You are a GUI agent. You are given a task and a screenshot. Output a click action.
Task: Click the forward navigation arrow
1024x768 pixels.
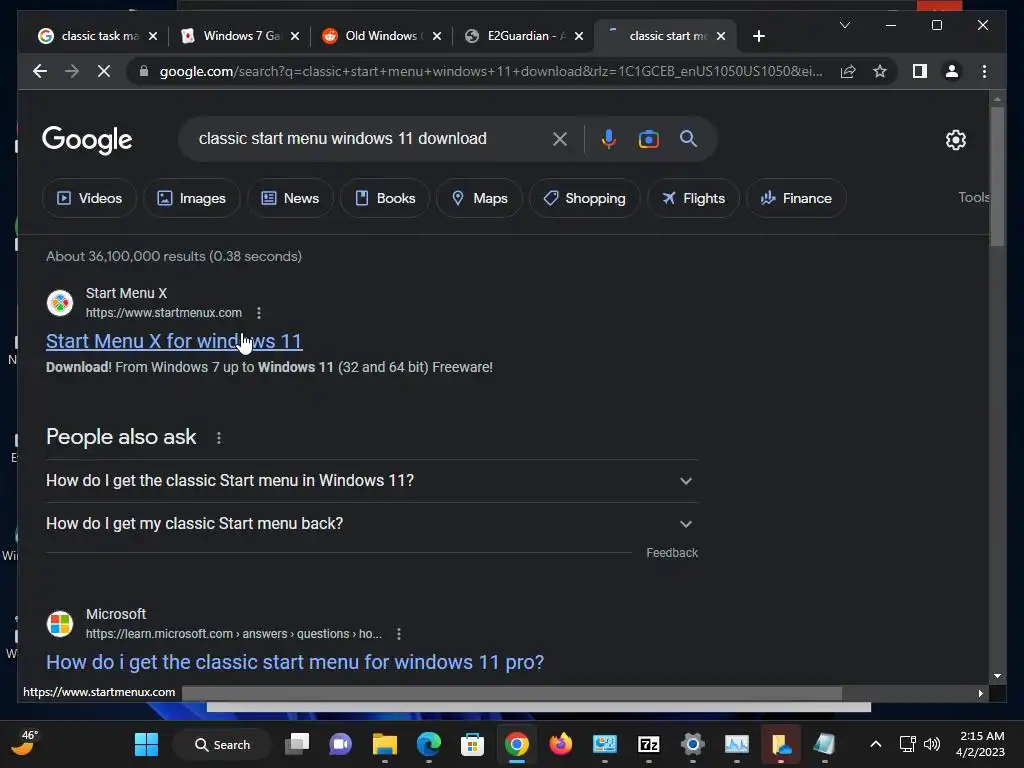click(x=72, y=71)
